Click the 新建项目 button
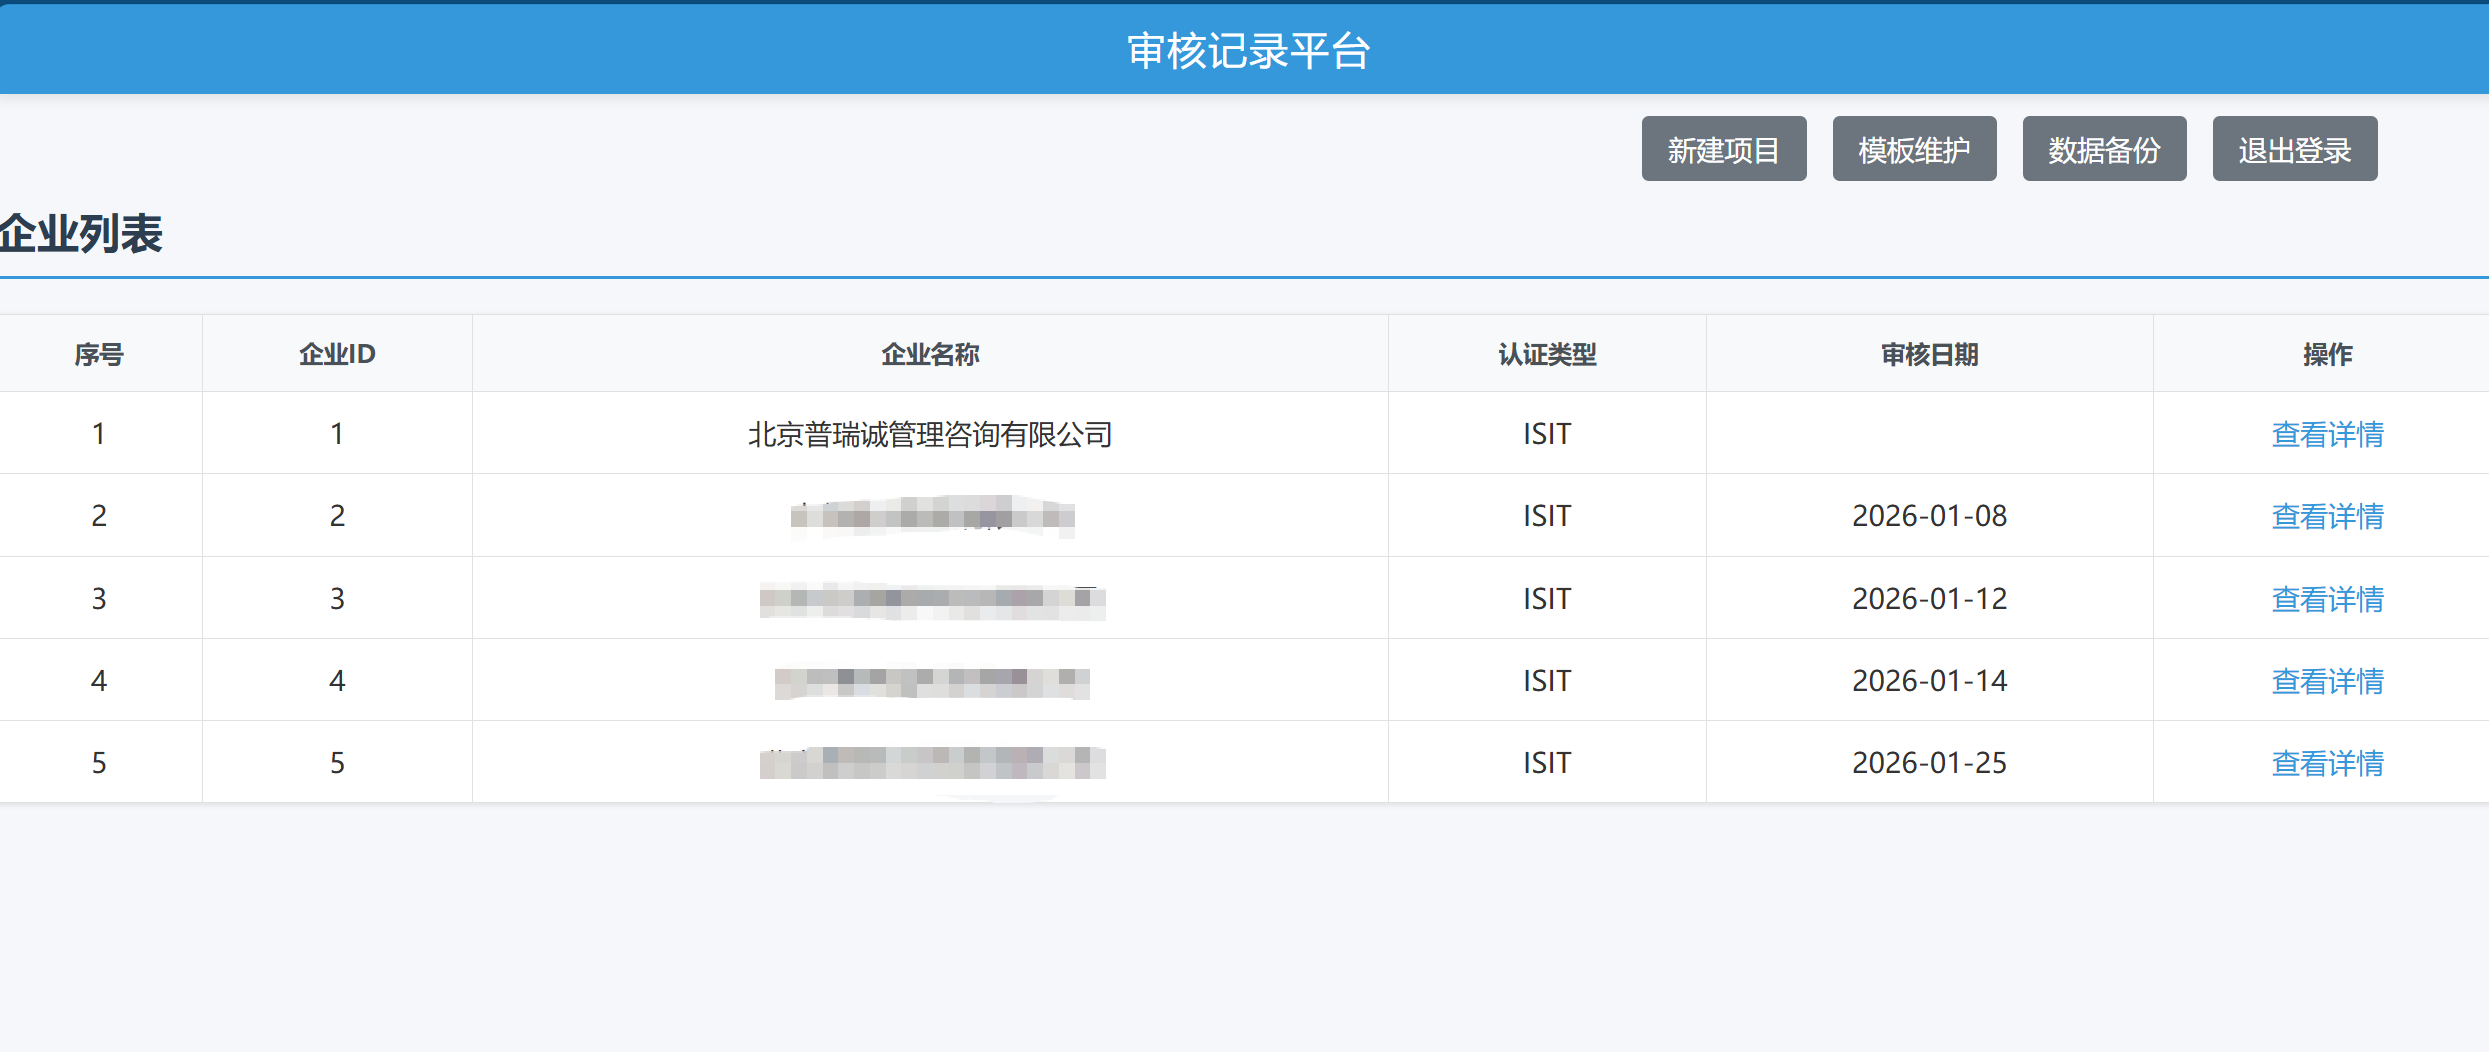The height and width of the screenshot is (1052, 2489). (1723, 148)
